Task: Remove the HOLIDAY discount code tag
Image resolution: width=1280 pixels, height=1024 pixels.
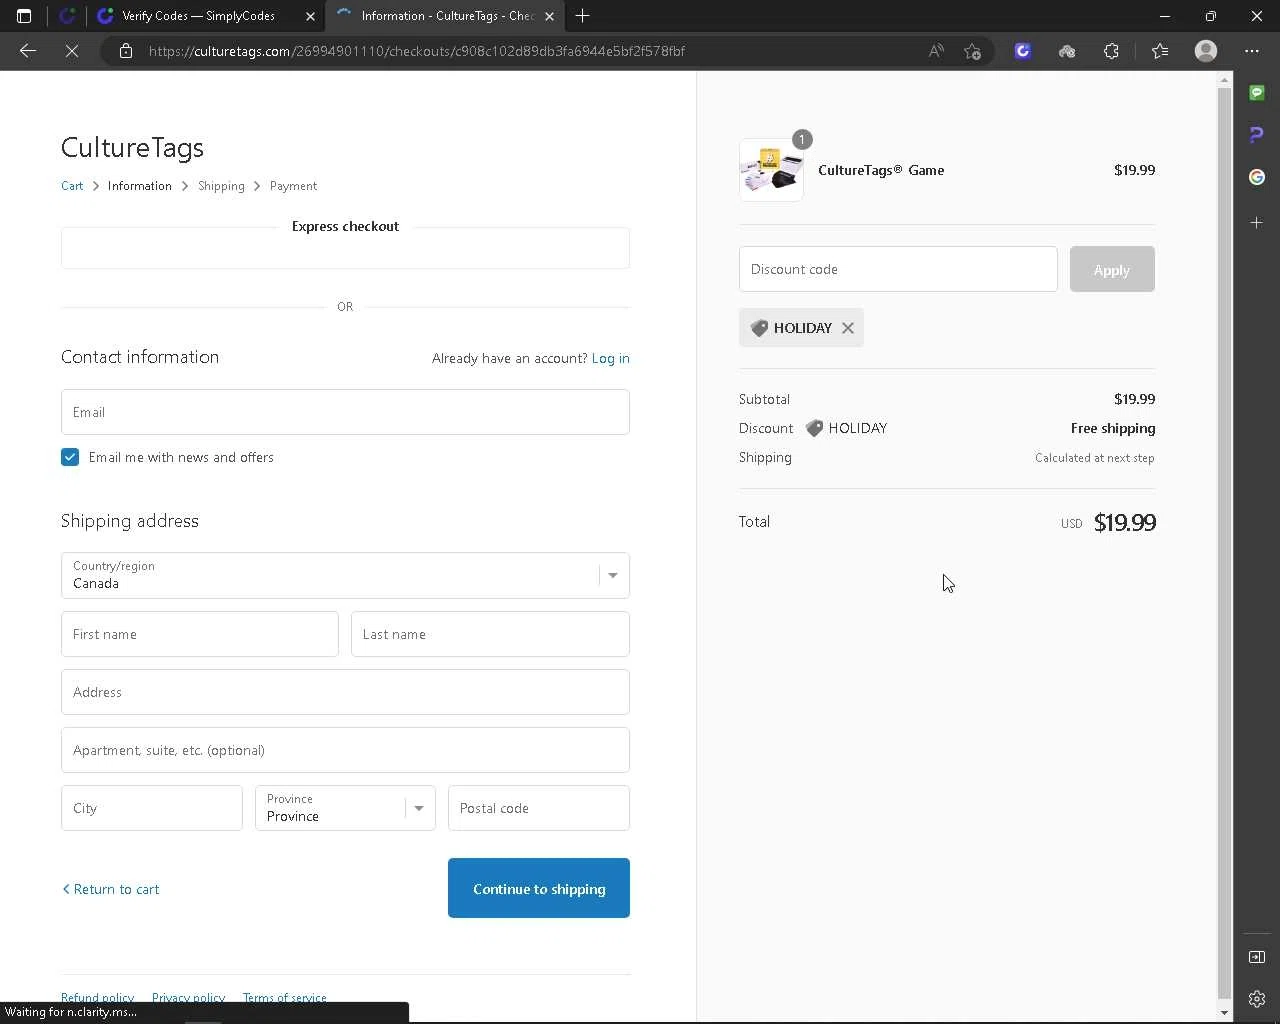Action: pyautogui.click(x=848, y=328)
